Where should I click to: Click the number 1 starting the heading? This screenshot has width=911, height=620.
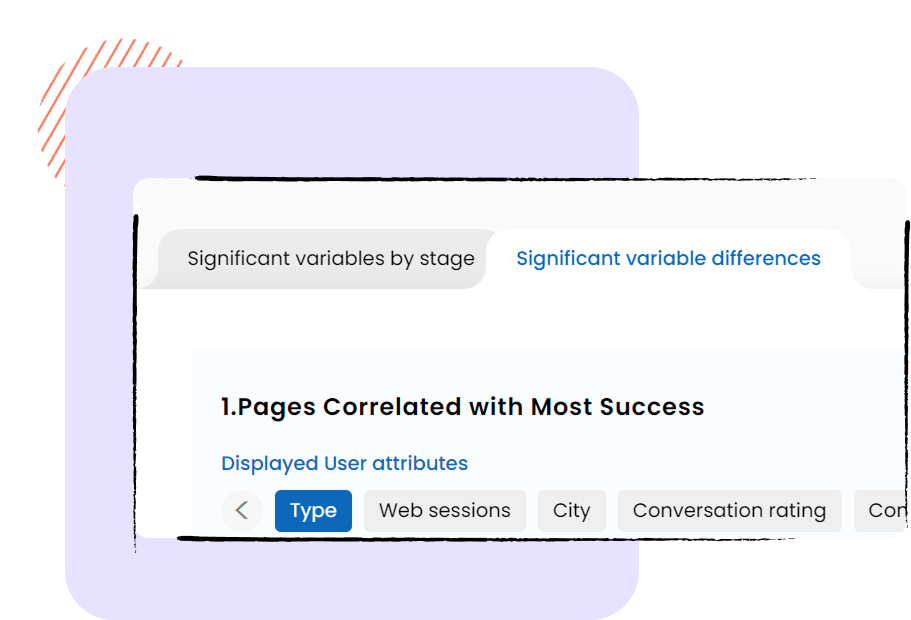pos(226,407)
